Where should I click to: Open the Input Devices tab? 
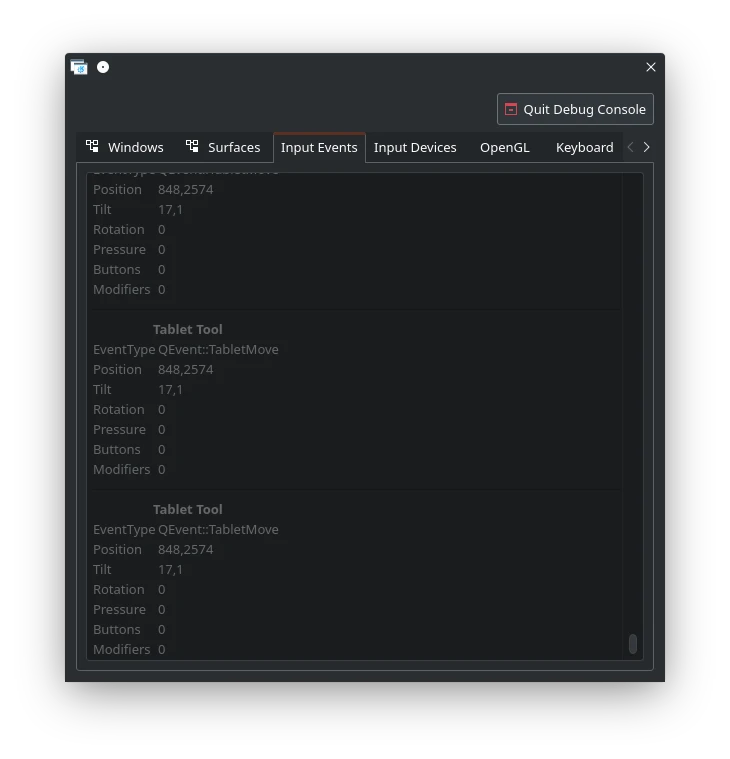coord(415,147)
